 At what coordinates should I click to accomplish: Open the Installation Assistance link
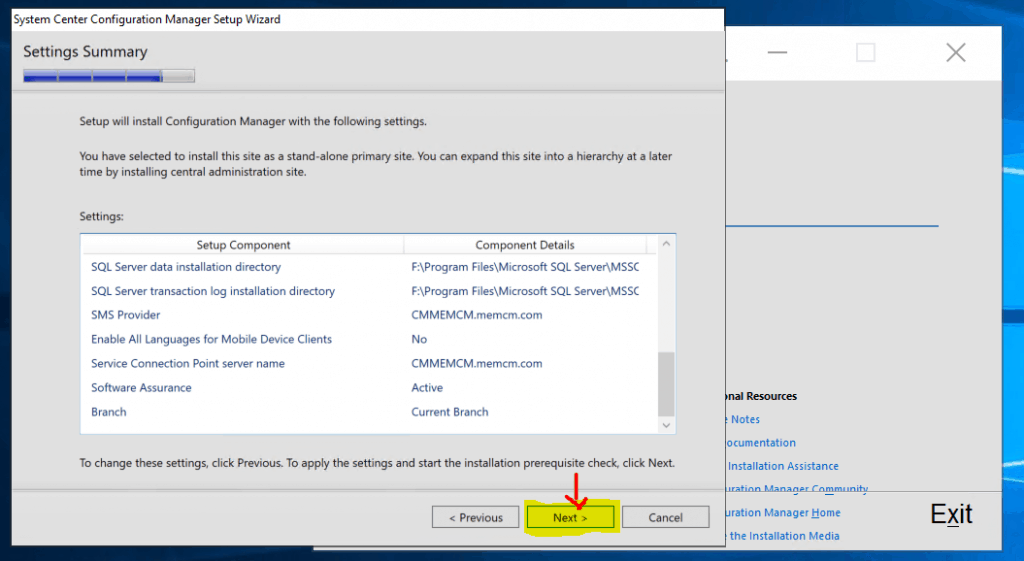[x=782, y=466]
